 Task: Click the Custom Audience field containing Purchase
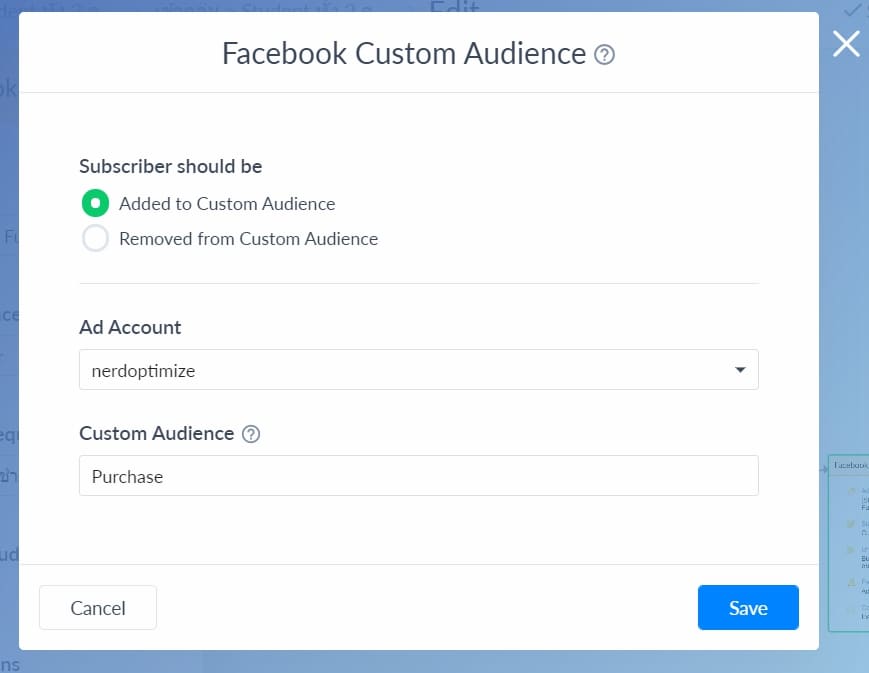click(418, 476)
